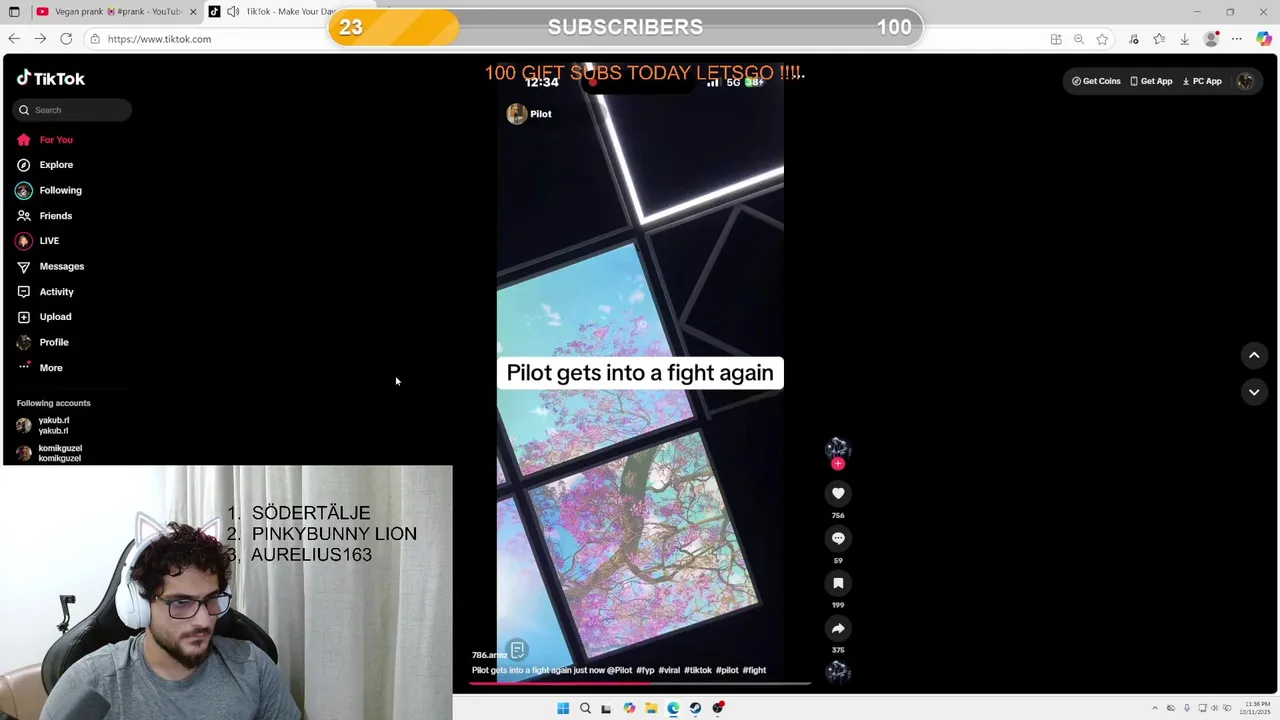Click the TikTok logo
This screenshot has height=720, width=1280.
click(51, 78)
